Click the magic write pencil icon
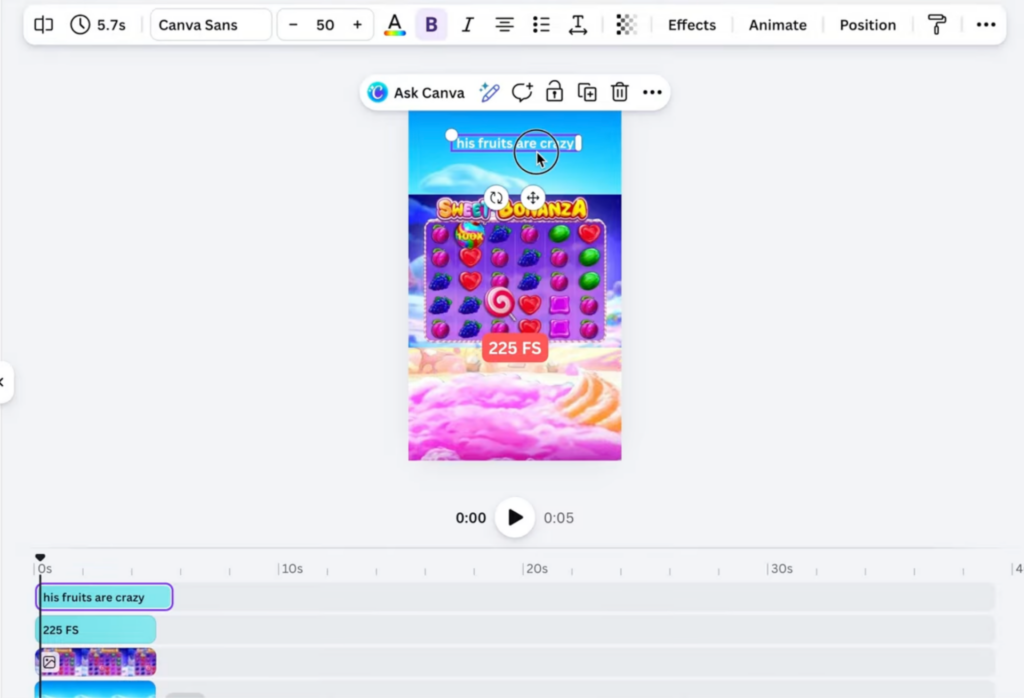The width and height of the screenshot is (1024, 698). pyautogui.click(x=489, y=93)
